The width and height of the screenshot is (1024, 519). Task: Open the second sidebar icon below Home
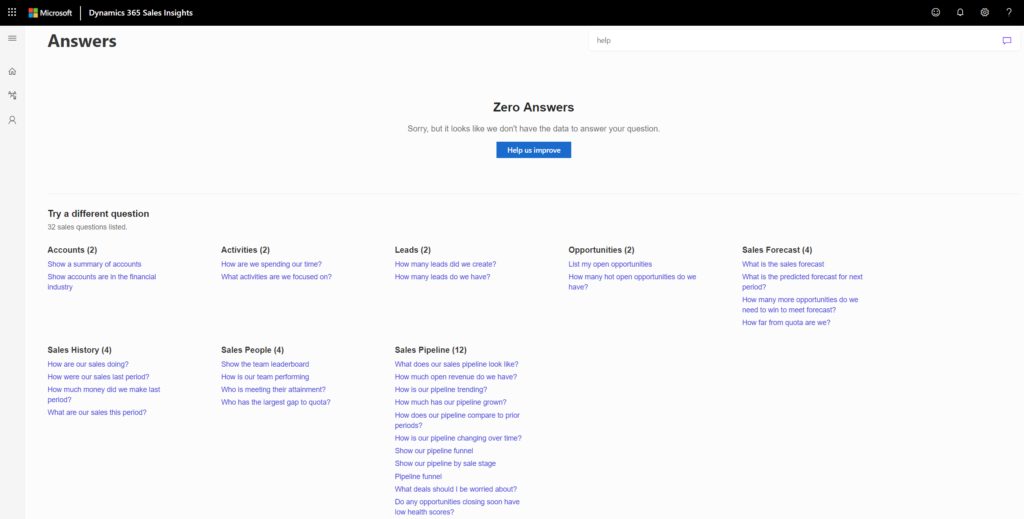12,95
